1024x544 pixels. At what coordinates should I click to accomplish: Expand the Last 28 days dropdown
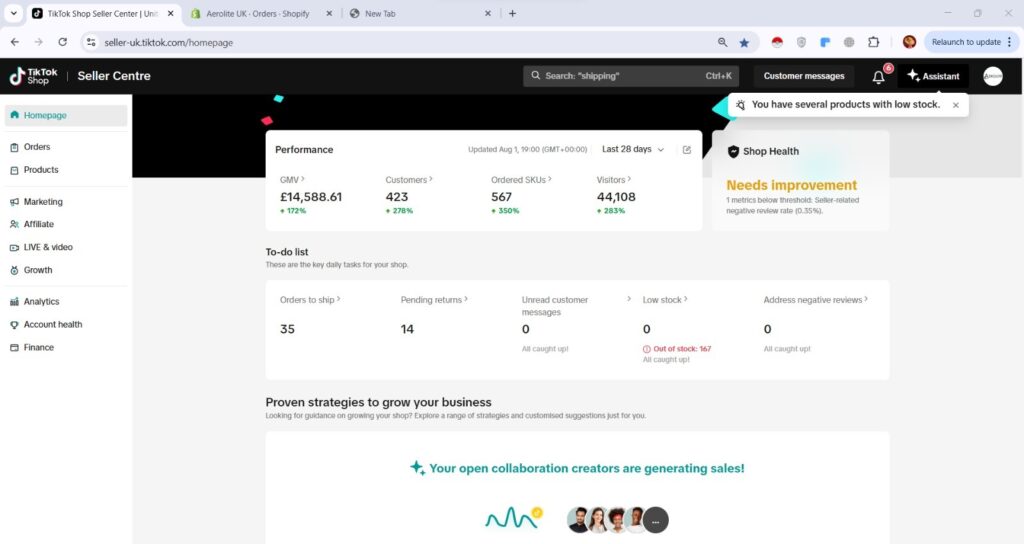[x=633, y=150]
